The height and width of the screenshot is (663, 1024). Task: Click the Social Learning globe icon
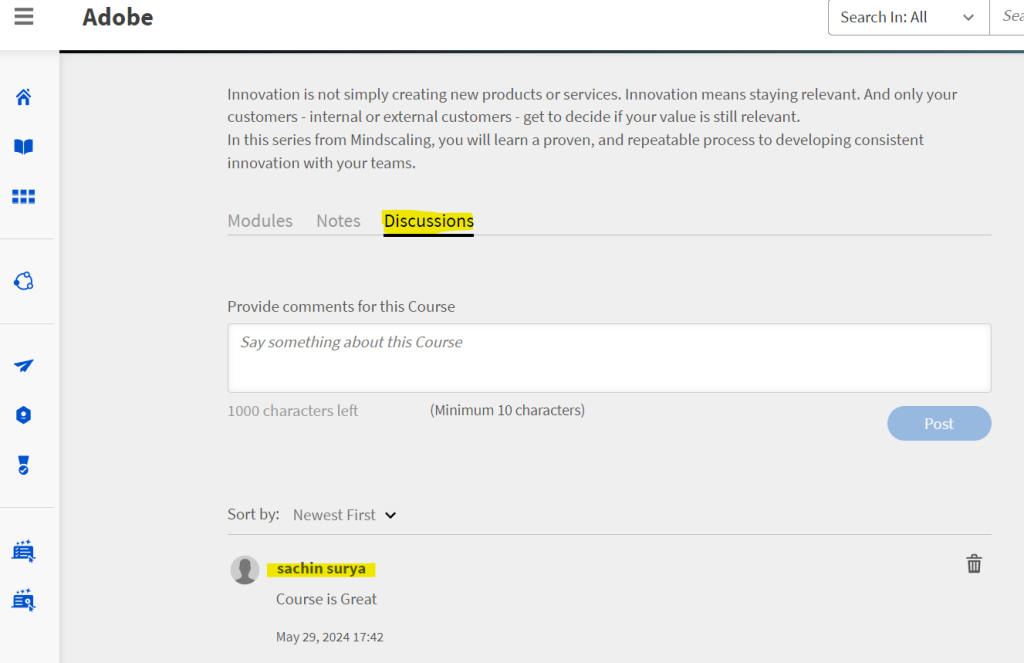click(x=22, y=281)
